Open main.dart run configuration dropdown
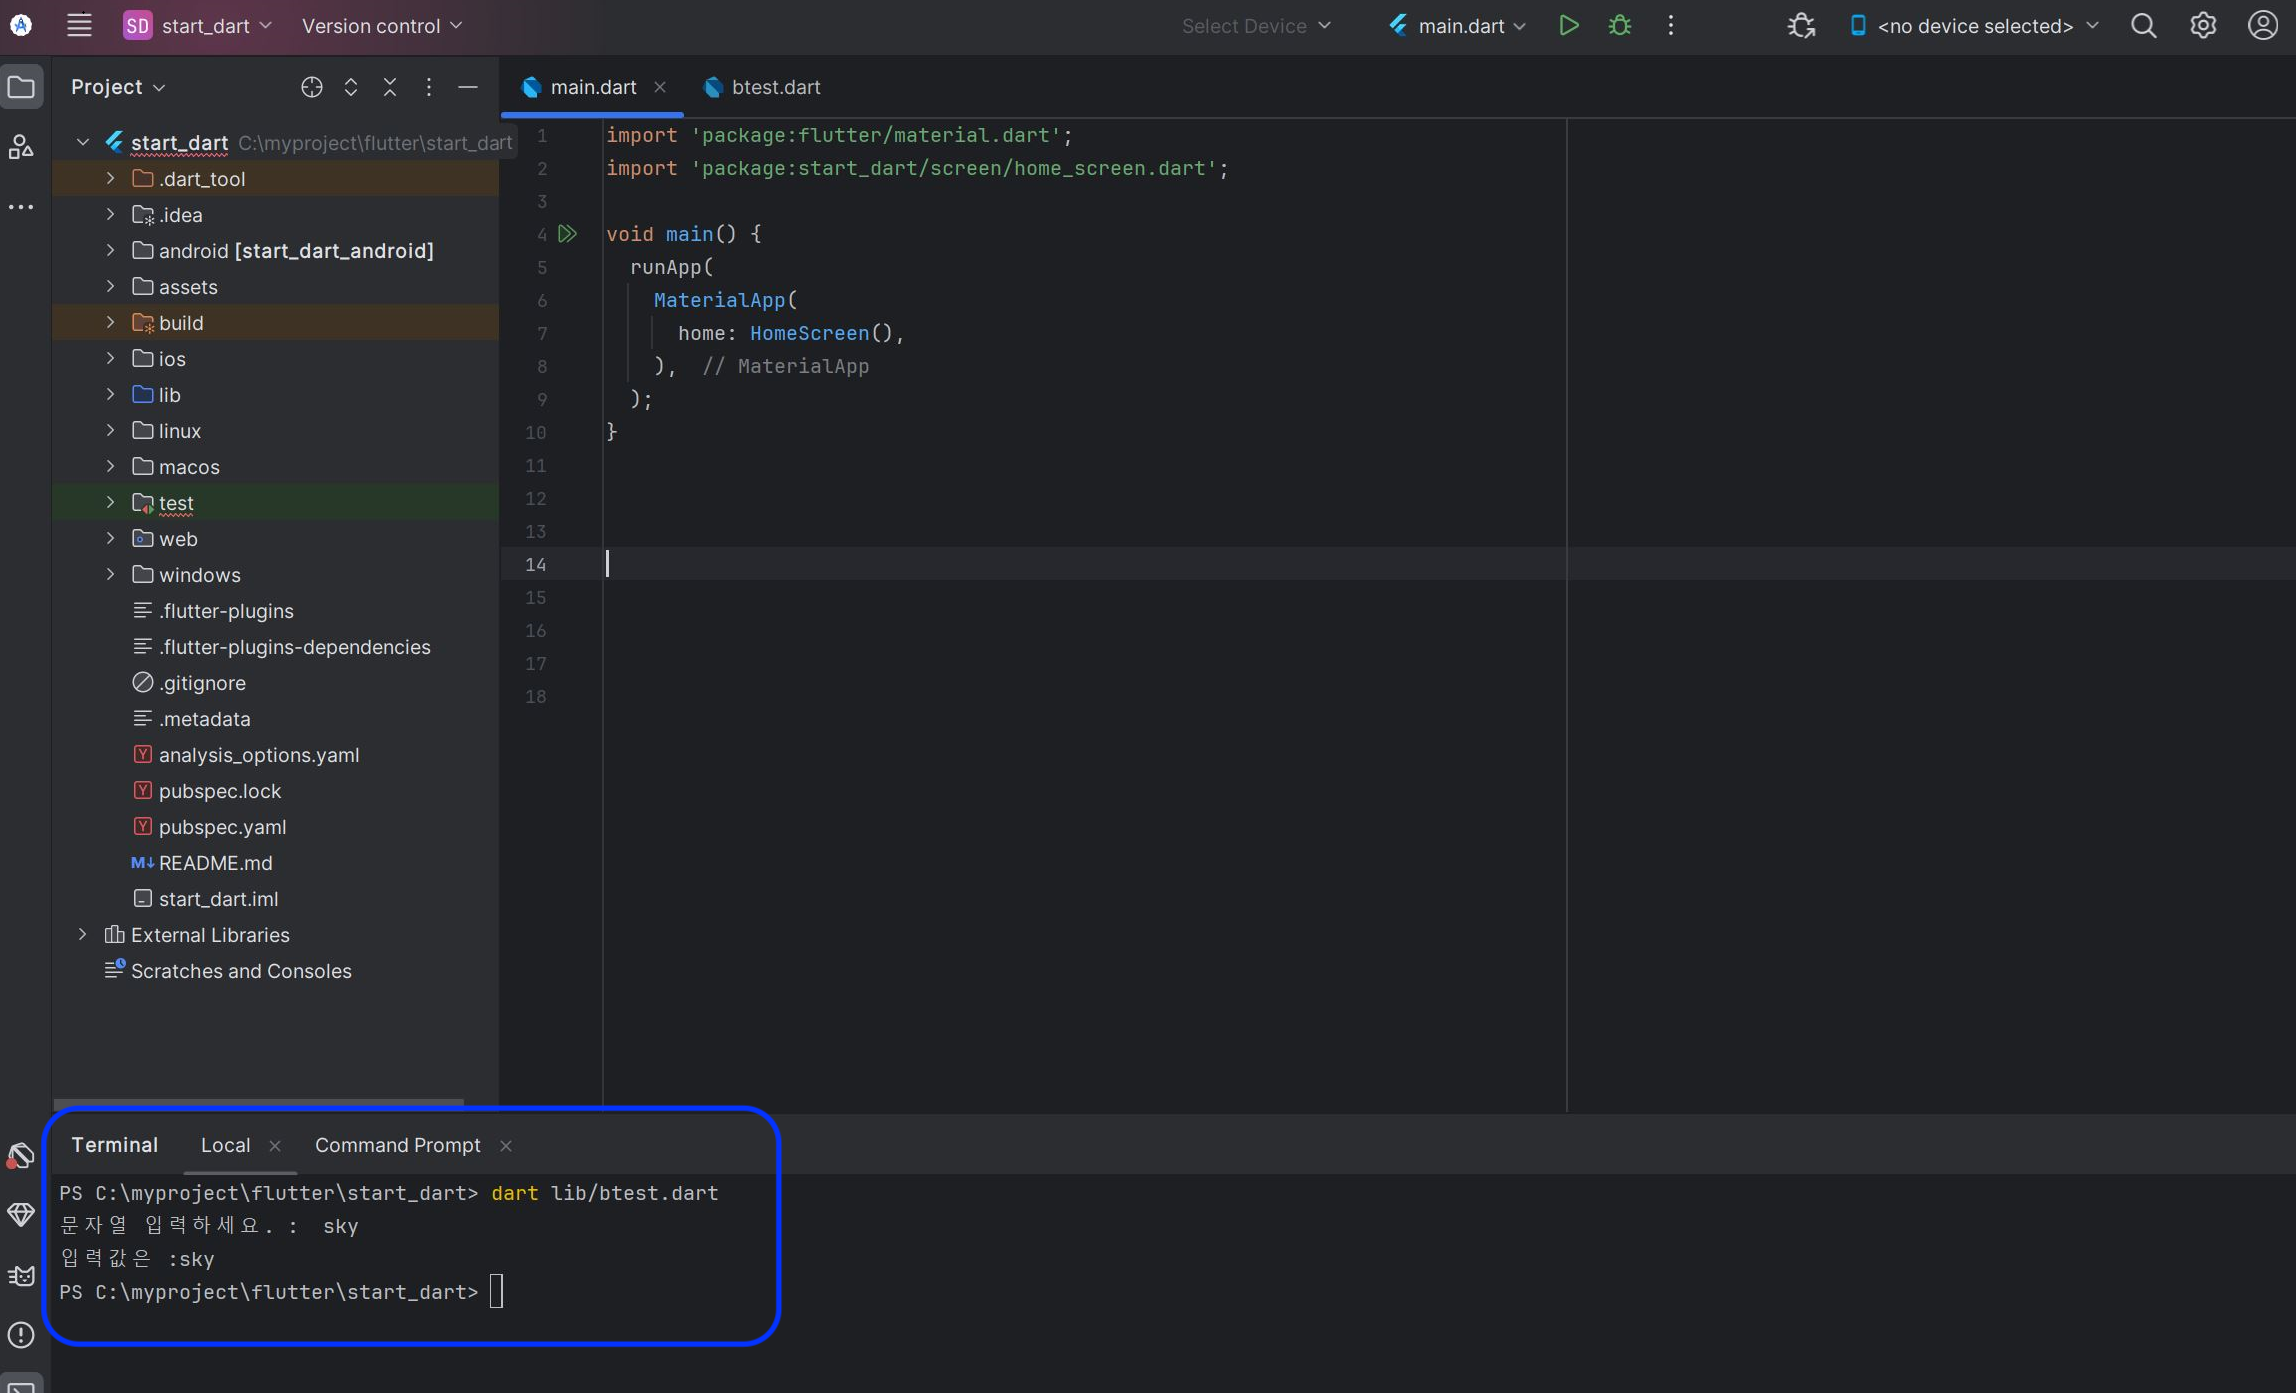The image size is (2296, 1393). [x=1459, y=26]
